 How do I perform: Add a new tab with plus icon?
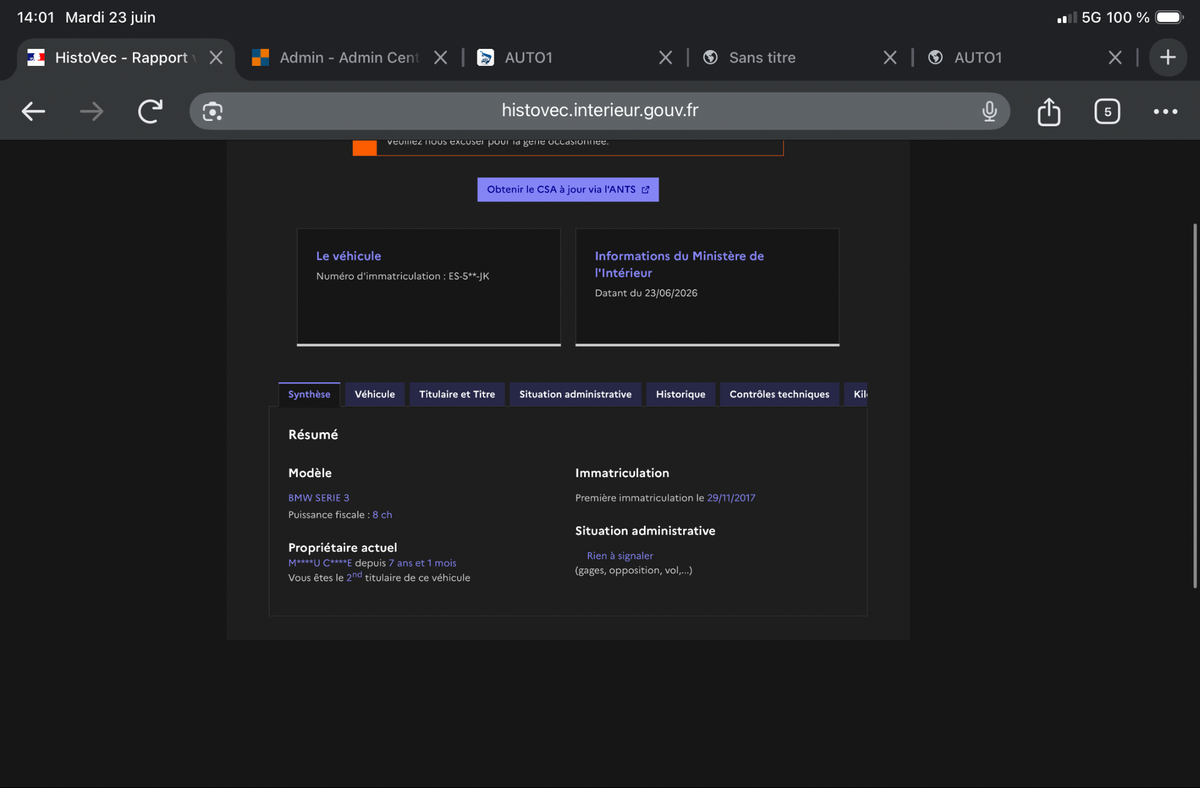click(x=1168, y=58)
